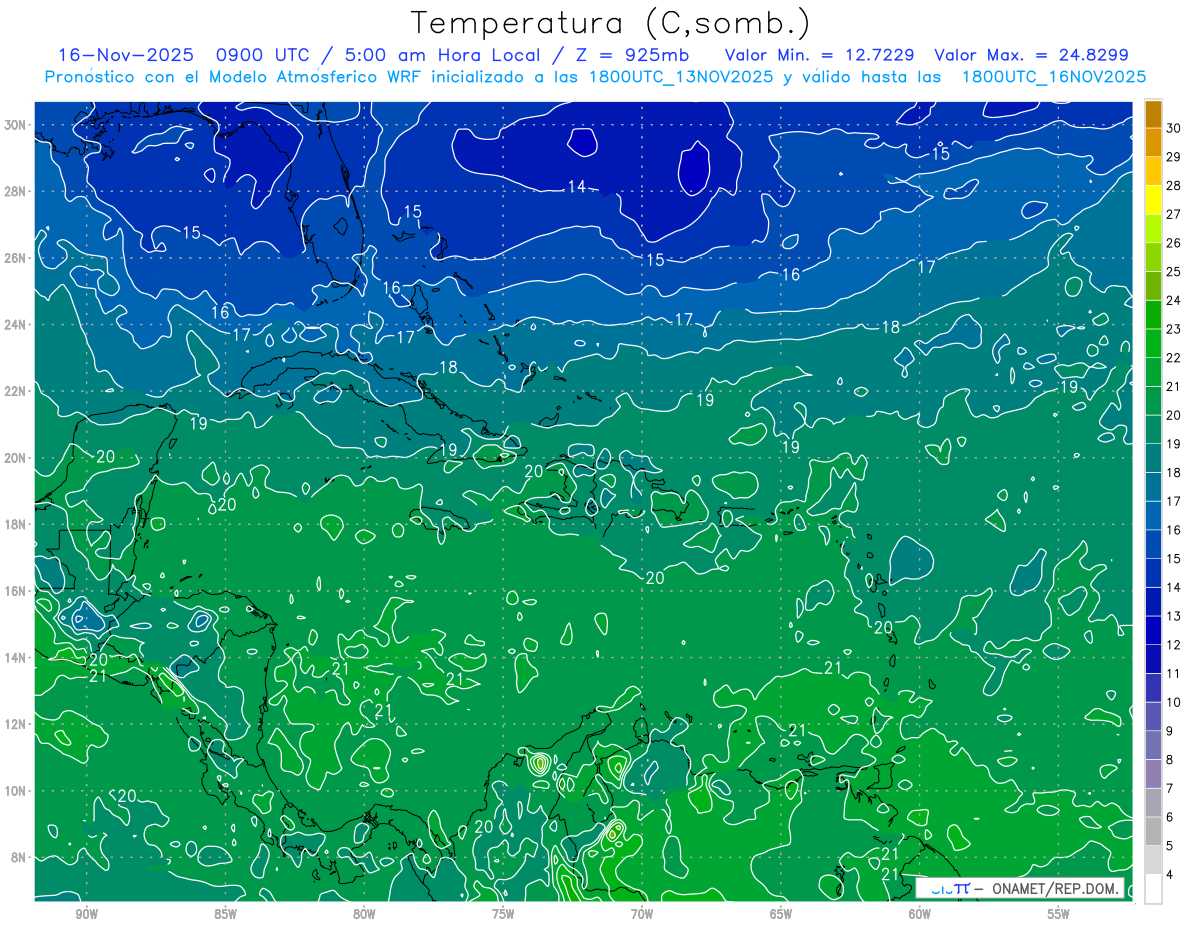Click the 26N latitude axis label
1200x927 pixels.
[15, 258]
